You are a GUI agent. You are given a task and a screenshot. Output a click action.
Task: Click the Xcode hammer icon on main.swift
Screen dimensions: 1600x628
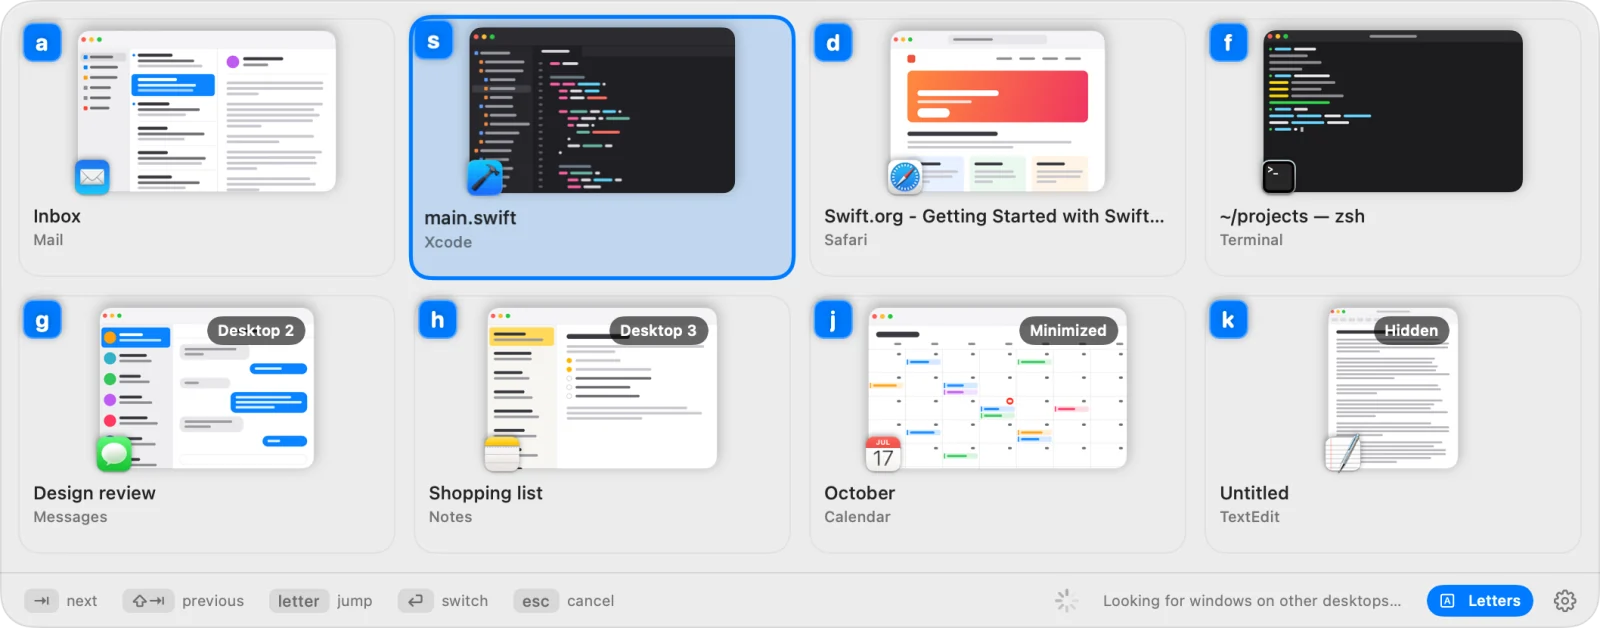tap(485, 177)
